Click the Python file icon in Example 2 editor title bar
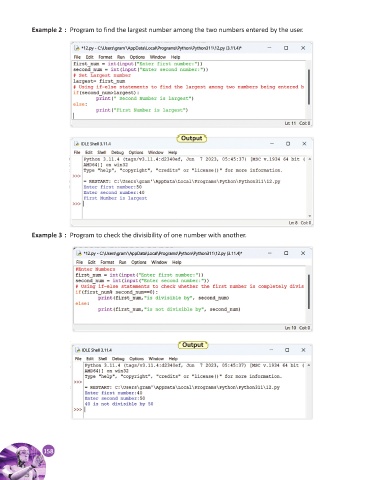This screenshot has width=373, height=480. tap(77, 48)
